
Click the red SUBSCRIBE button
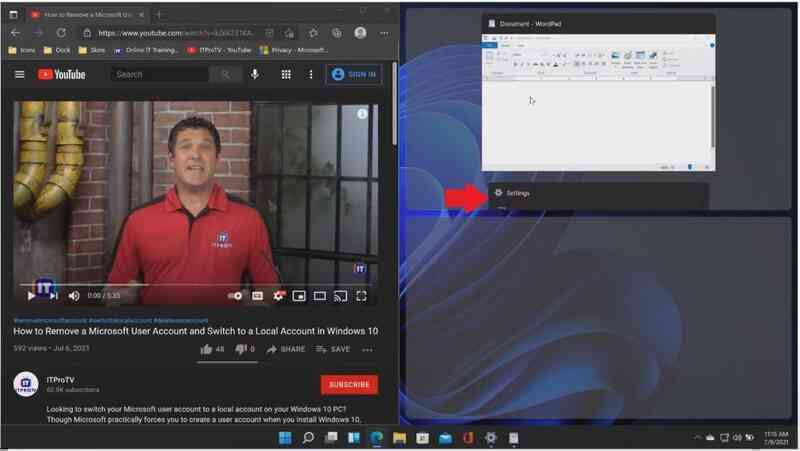point(349,385)
